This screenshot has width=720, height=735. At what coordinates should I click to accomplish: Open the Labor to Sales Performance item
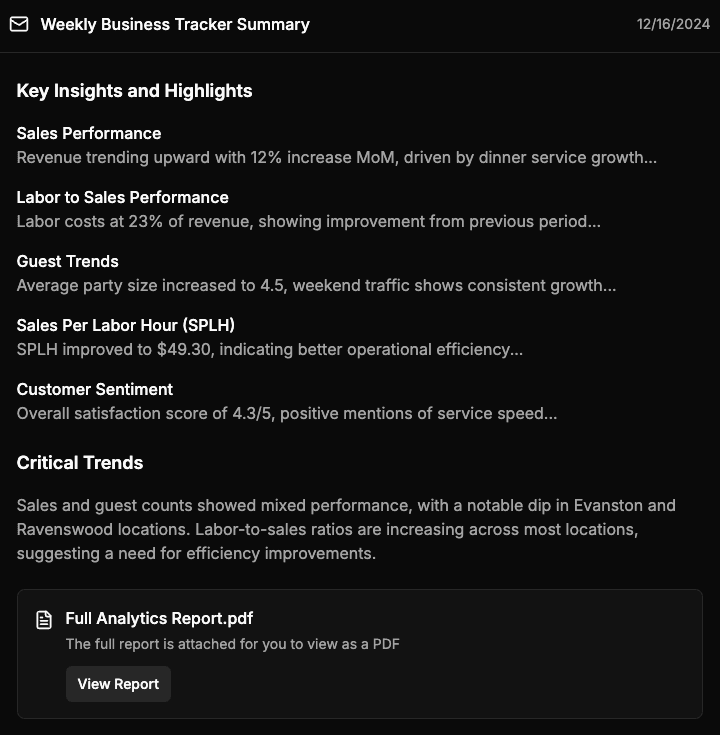tap(122, 197)
